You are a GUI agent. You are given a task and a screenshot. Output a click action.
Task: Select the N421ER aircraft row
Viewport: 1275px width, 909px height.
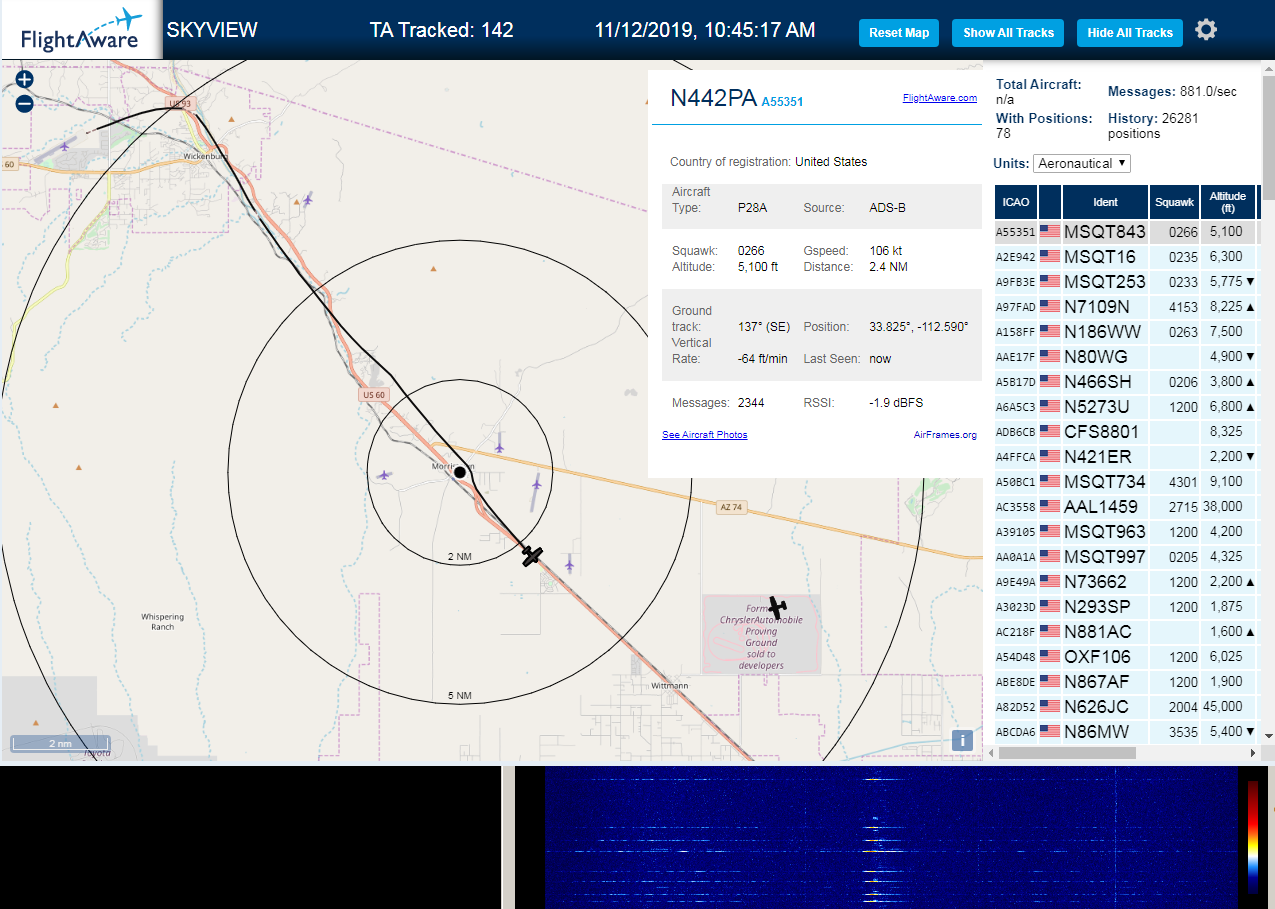coord(1125,457)
